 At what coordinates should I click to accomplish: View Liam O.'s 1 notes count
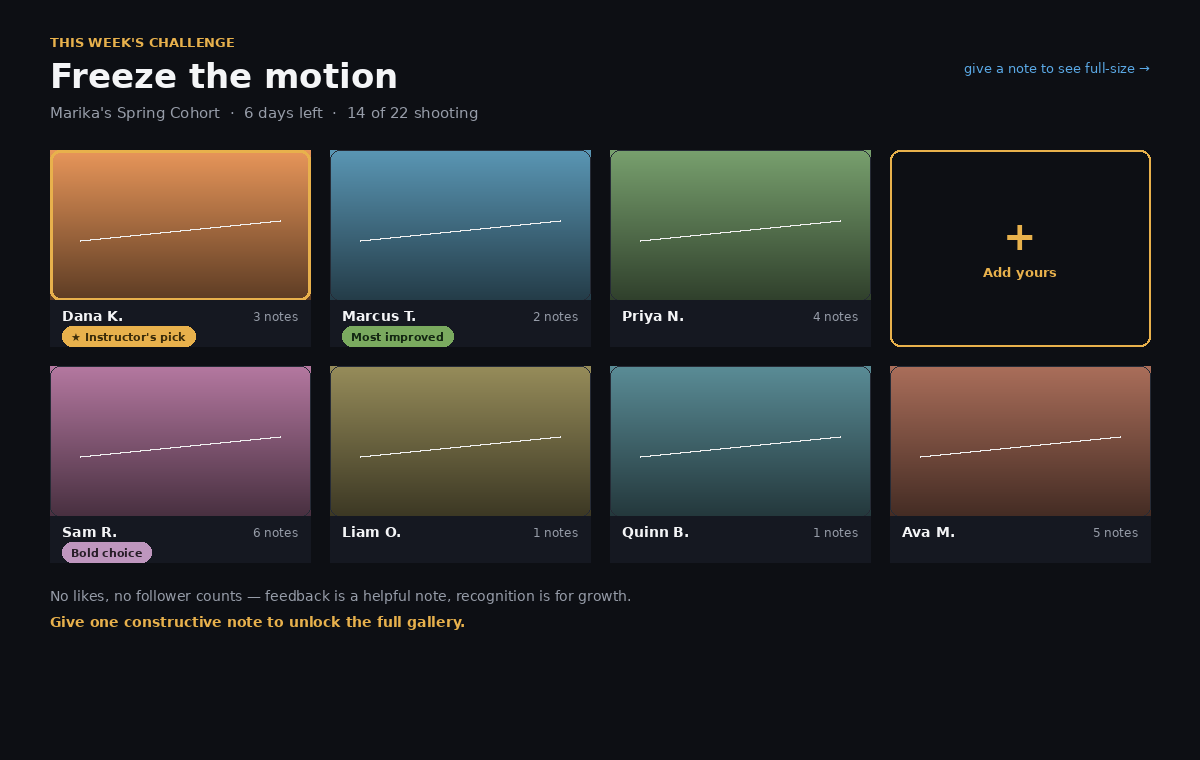pyautogui.click(x=555, y=533)
